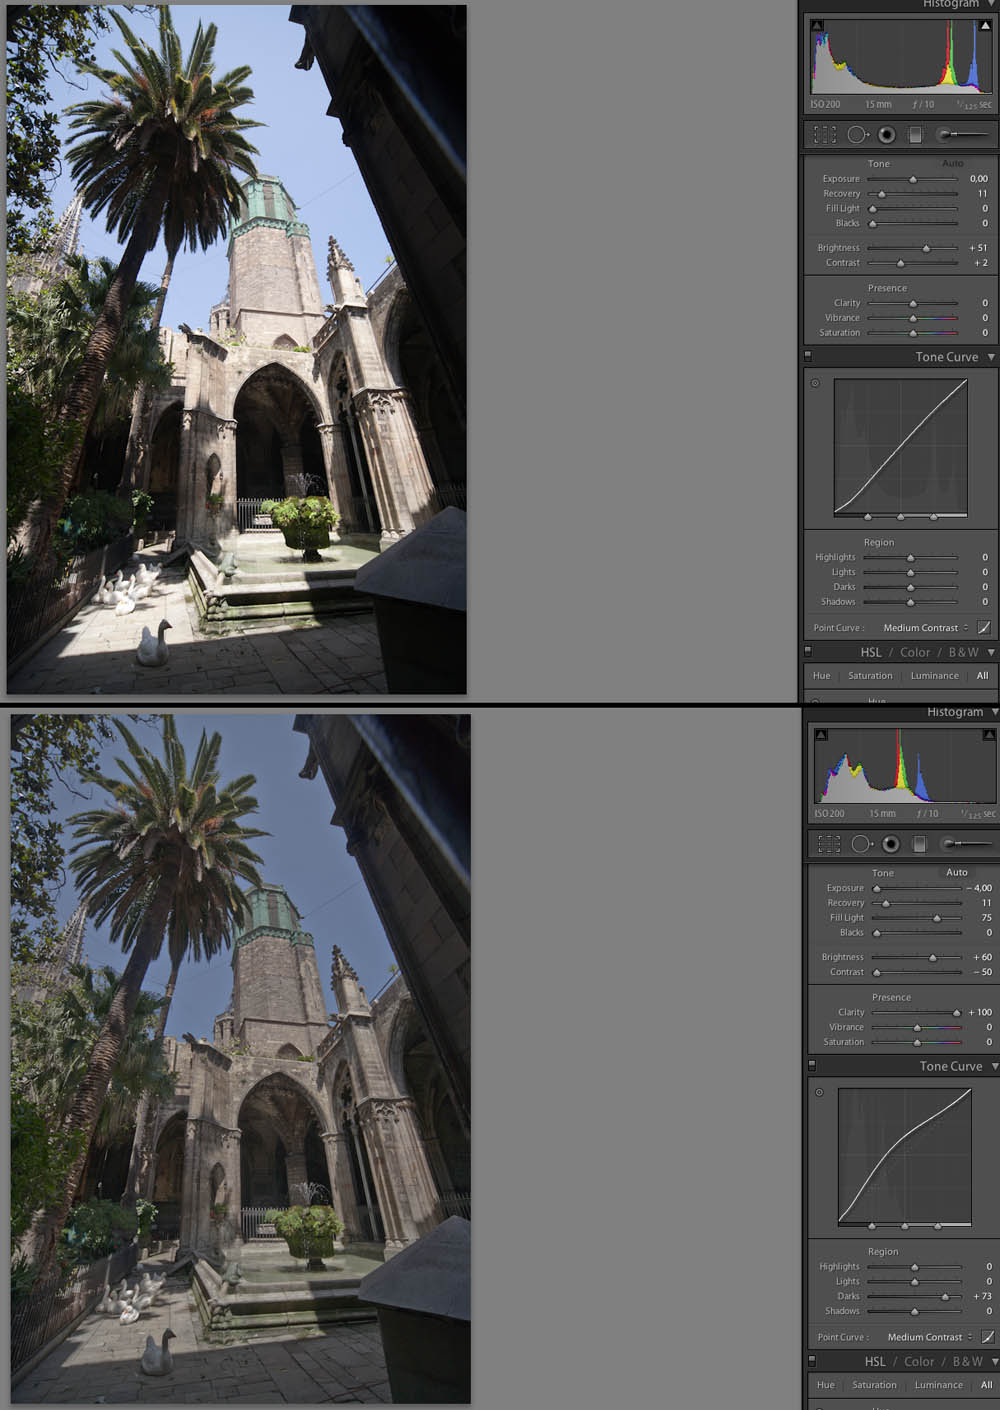
Task: Open Point Curve Medium Contrast dropdown, upper panel
Action: 925,628
